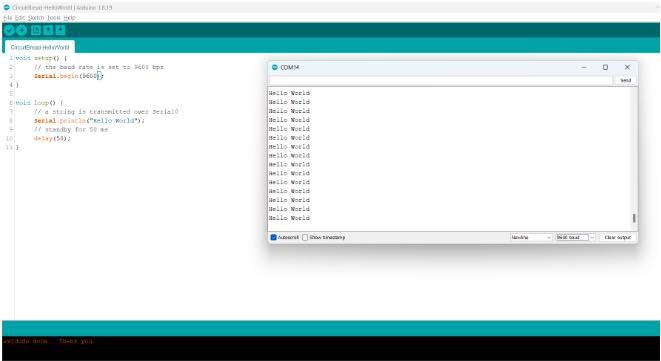Click the serial monitor message input field
Image resolution: width=661 pixels, height=361 pixels.
441,80
